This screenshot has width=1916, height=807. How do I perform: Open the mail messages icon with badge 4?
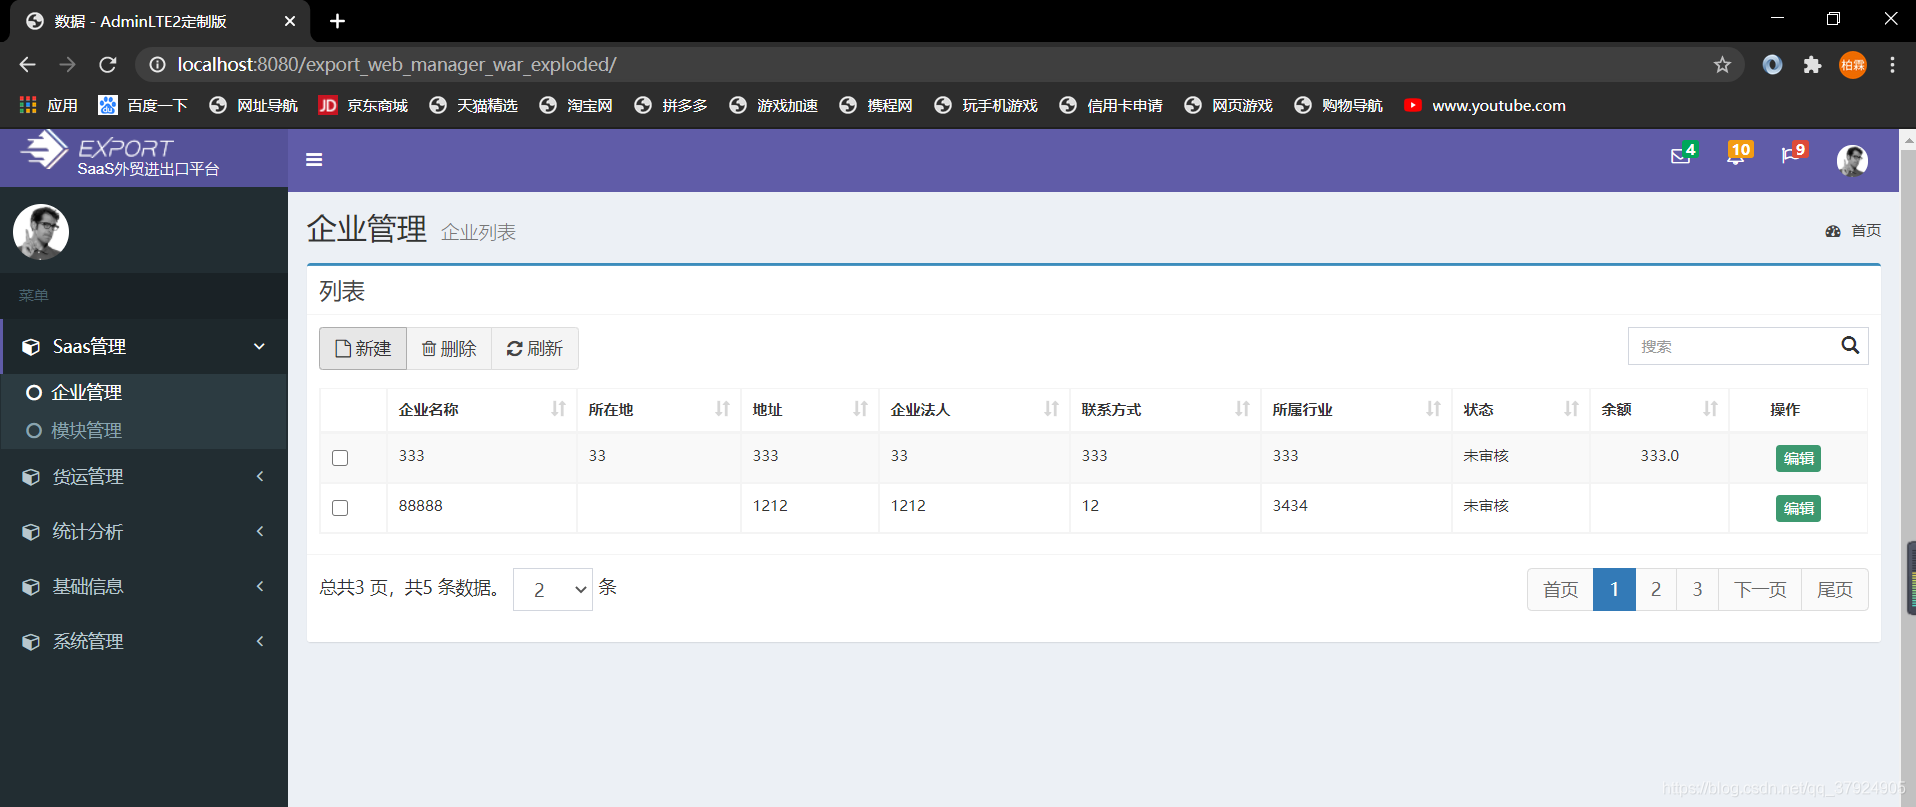click(x=1683, y=155)
